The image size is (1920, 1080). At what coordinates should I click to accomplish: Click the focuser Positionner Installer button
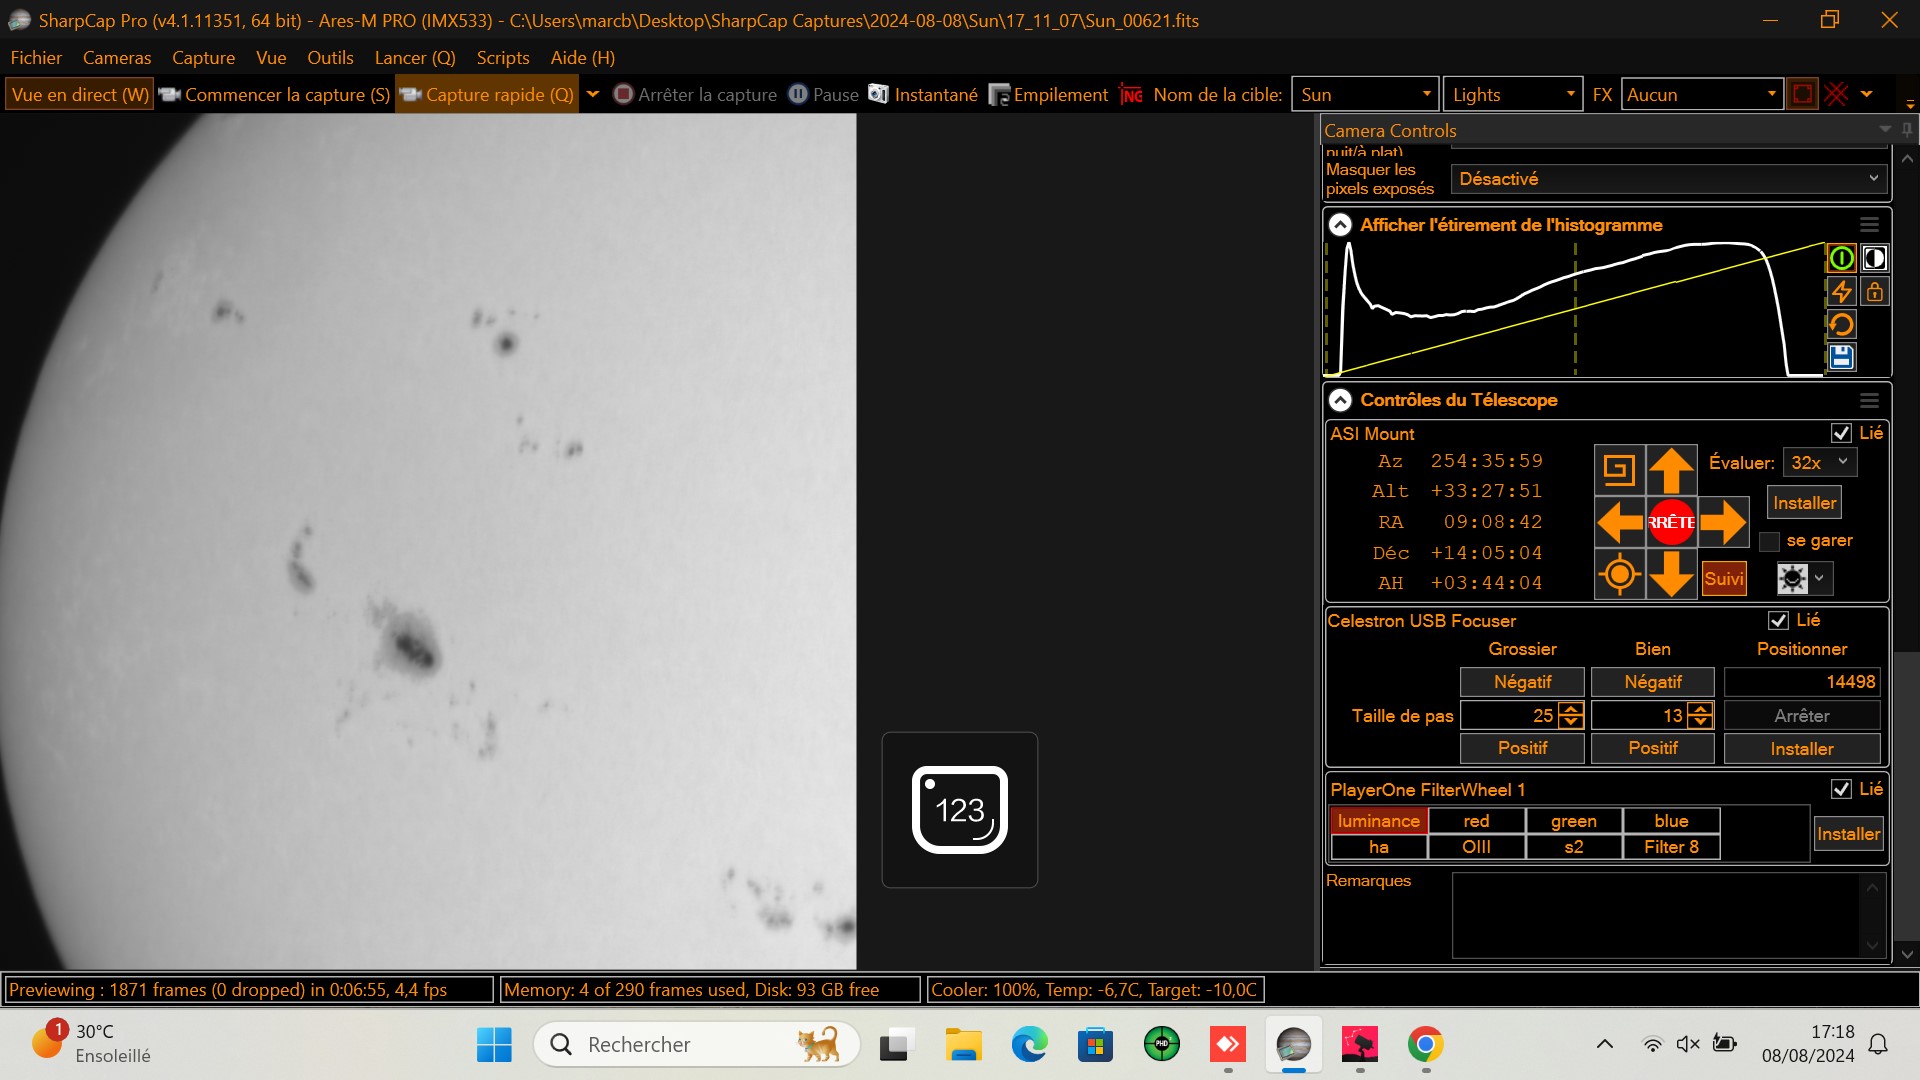point(1802,748)
